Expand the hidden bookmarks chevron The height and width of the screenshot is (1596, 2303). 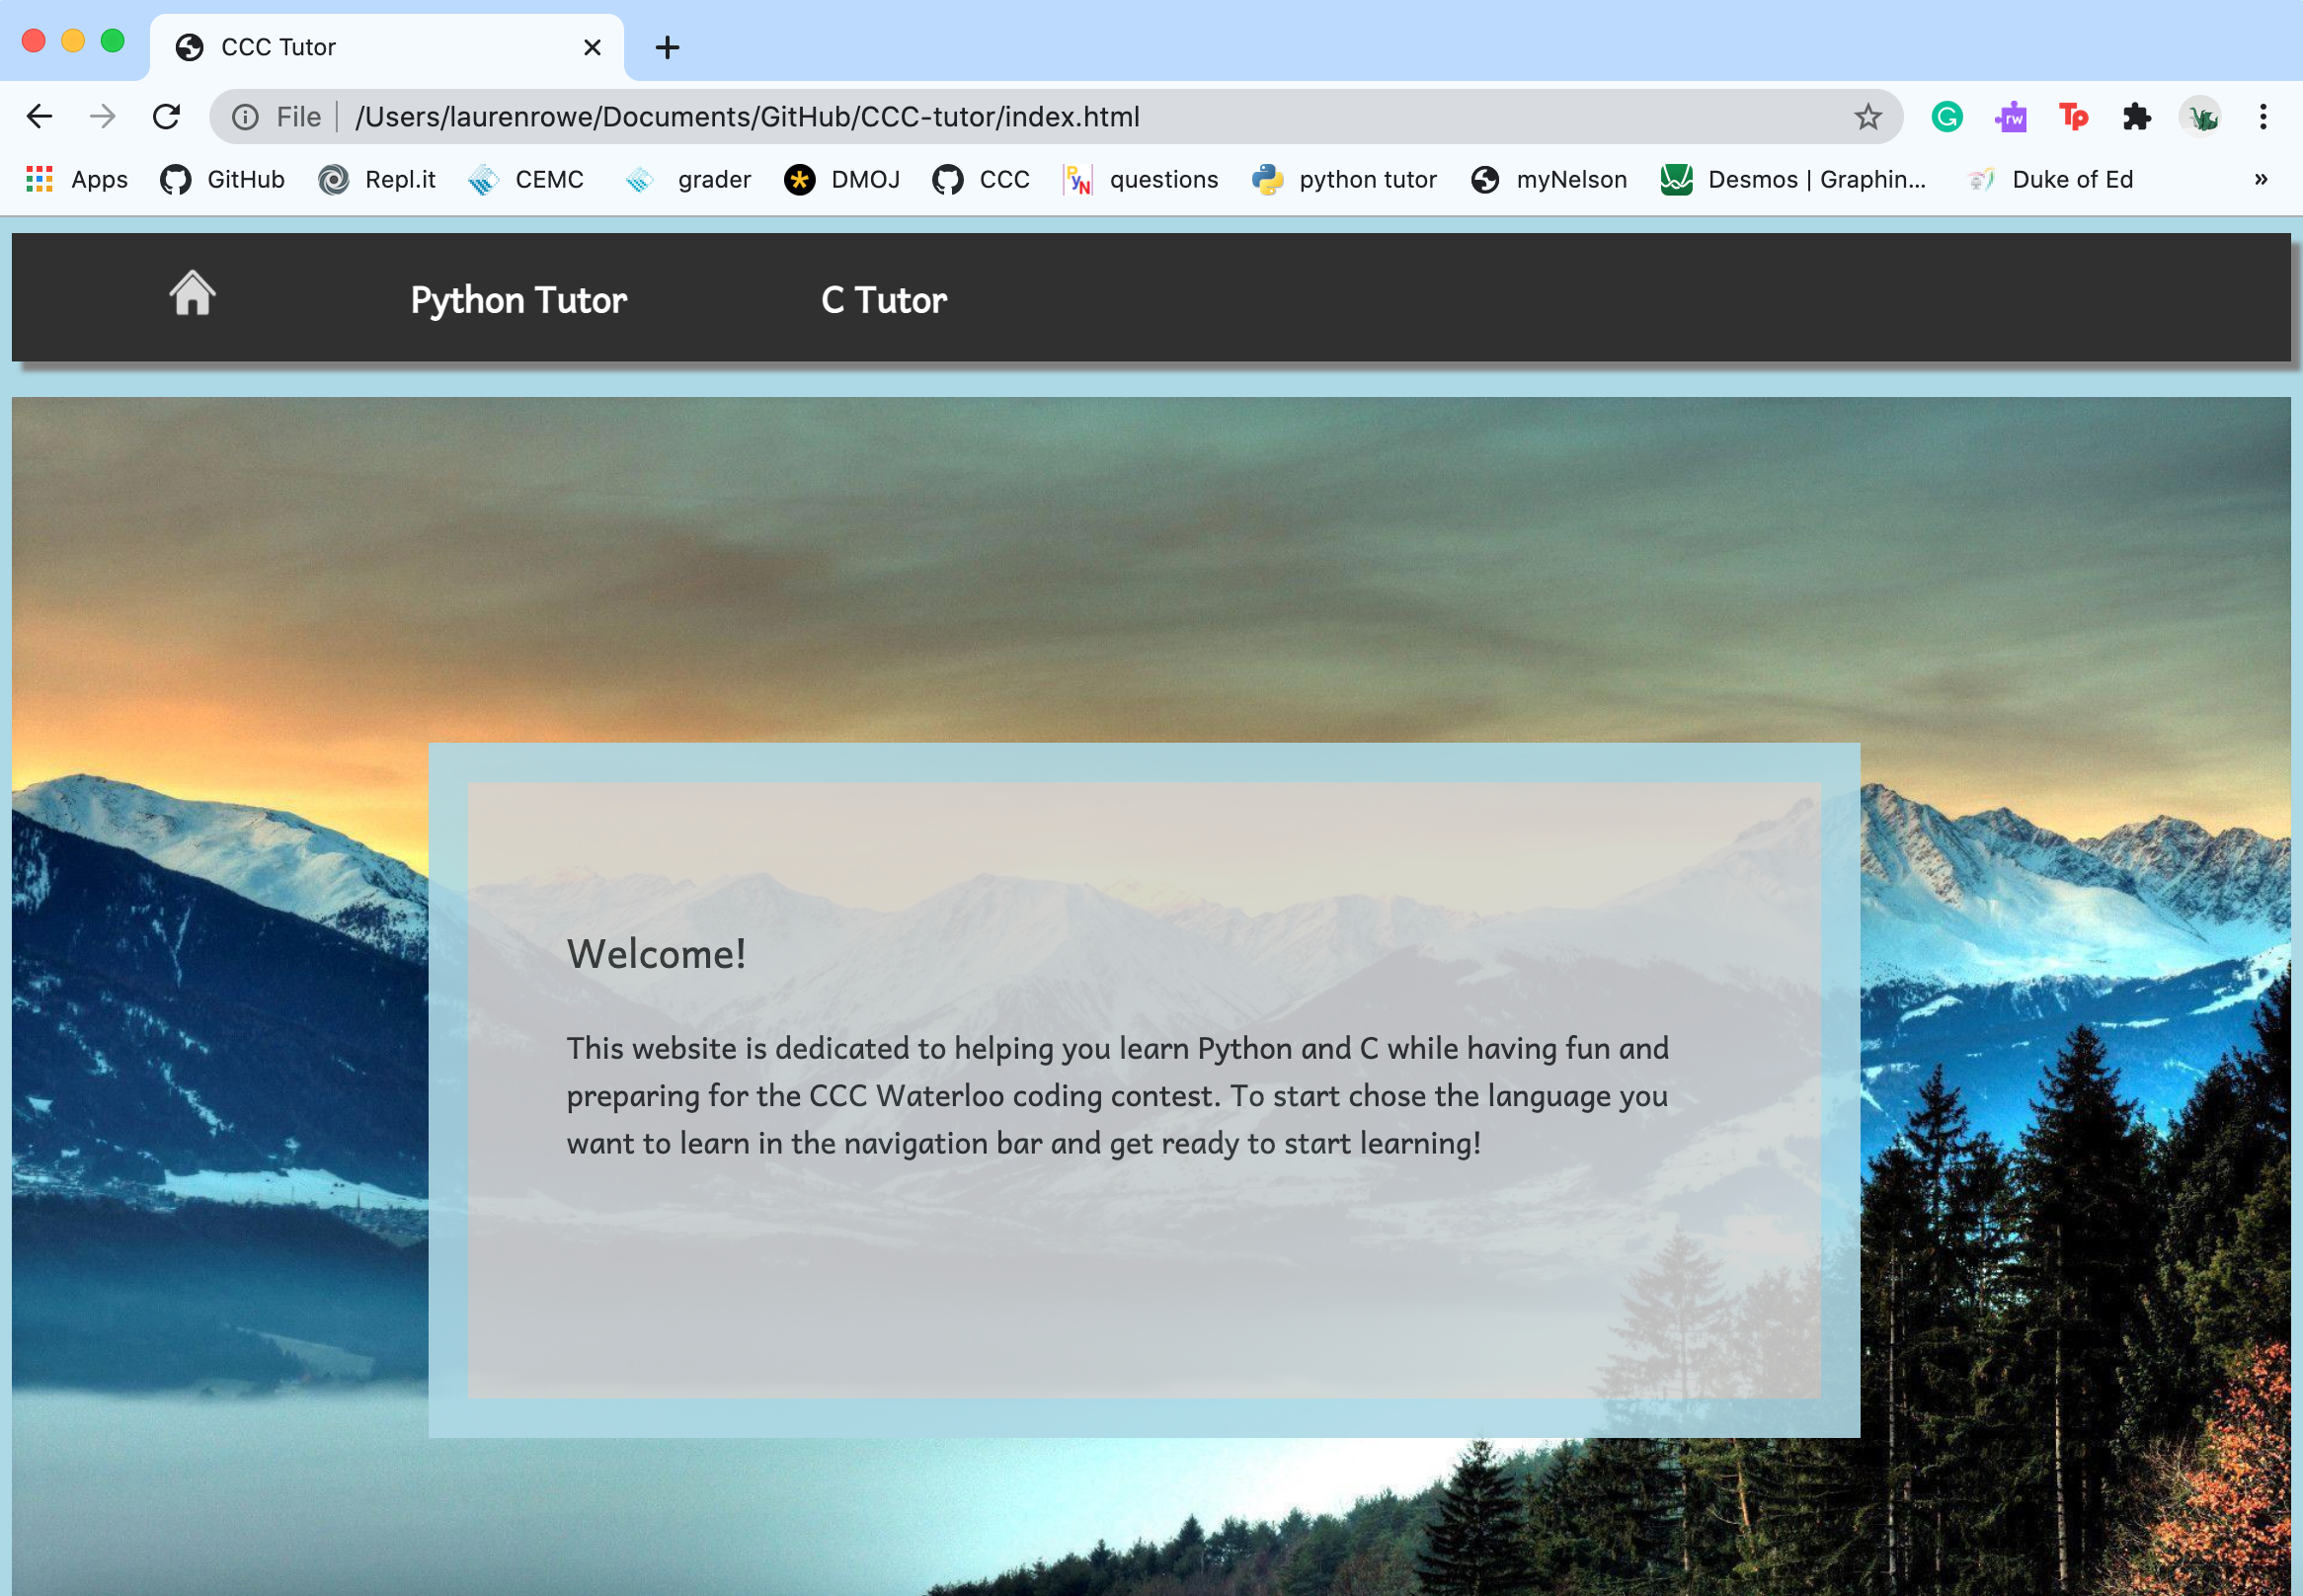tap(2260, 180)
